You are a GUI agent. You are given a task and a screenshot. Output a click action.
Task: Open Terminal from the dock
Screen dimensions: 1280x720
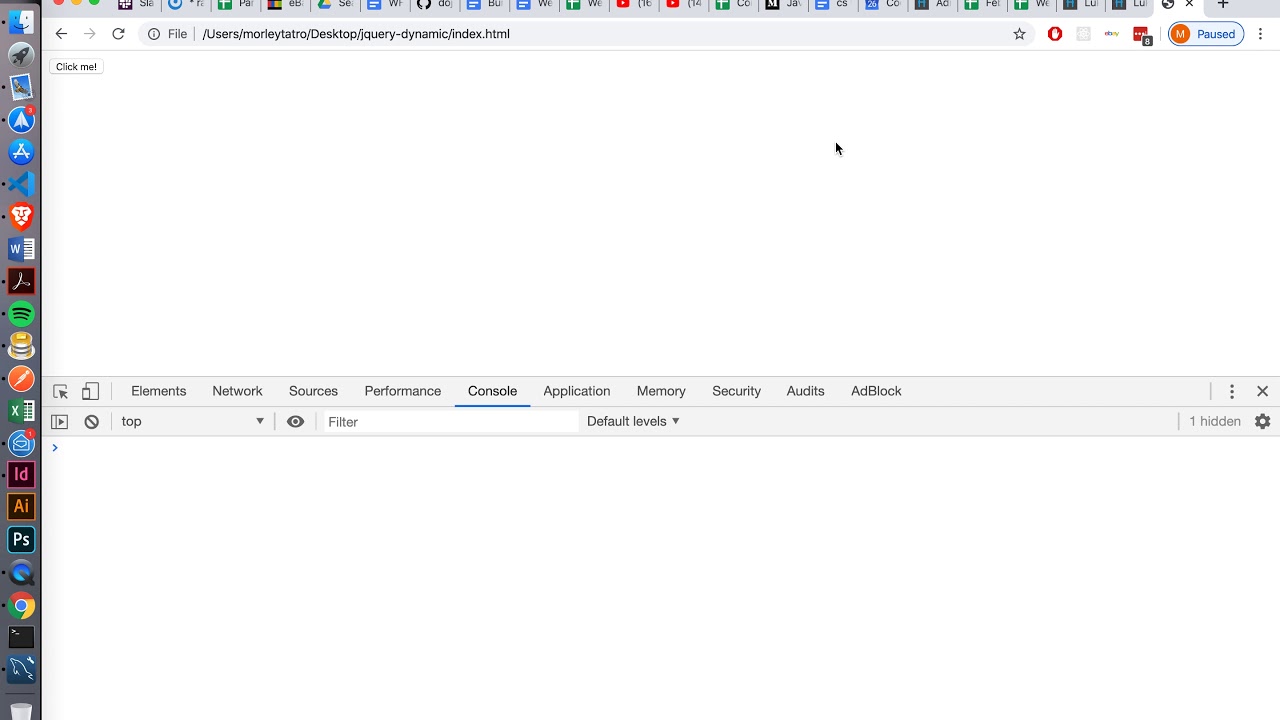point(21,636)
